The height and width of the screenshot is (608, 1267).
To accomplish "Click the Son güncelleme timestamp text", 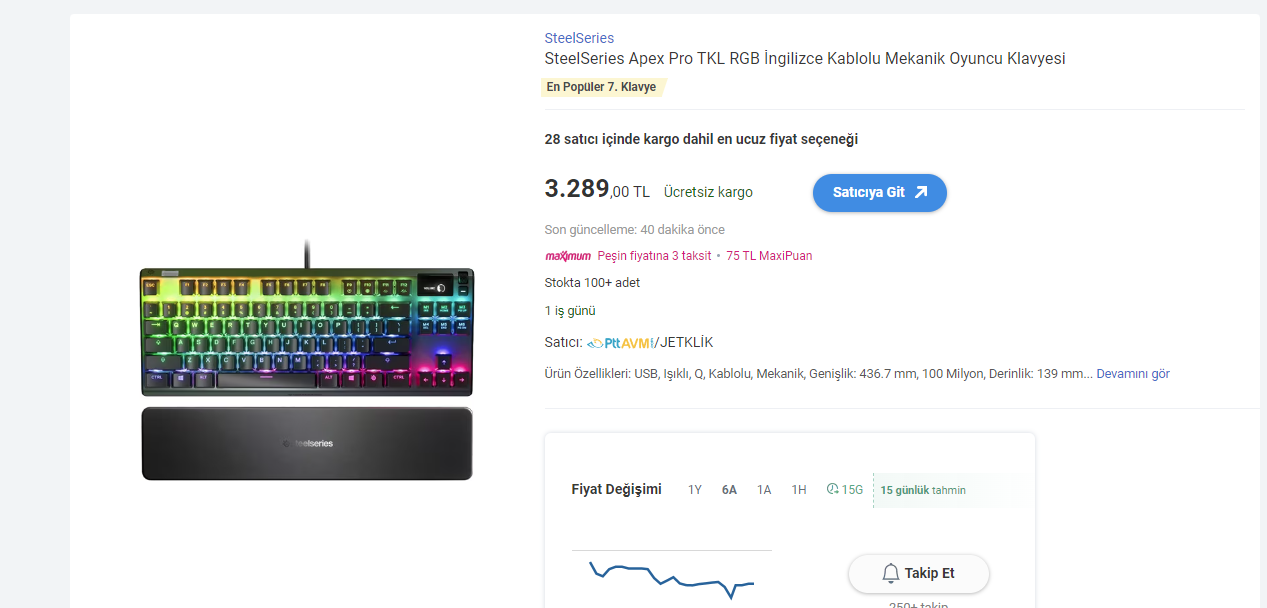I will click(x=635, y=230).
